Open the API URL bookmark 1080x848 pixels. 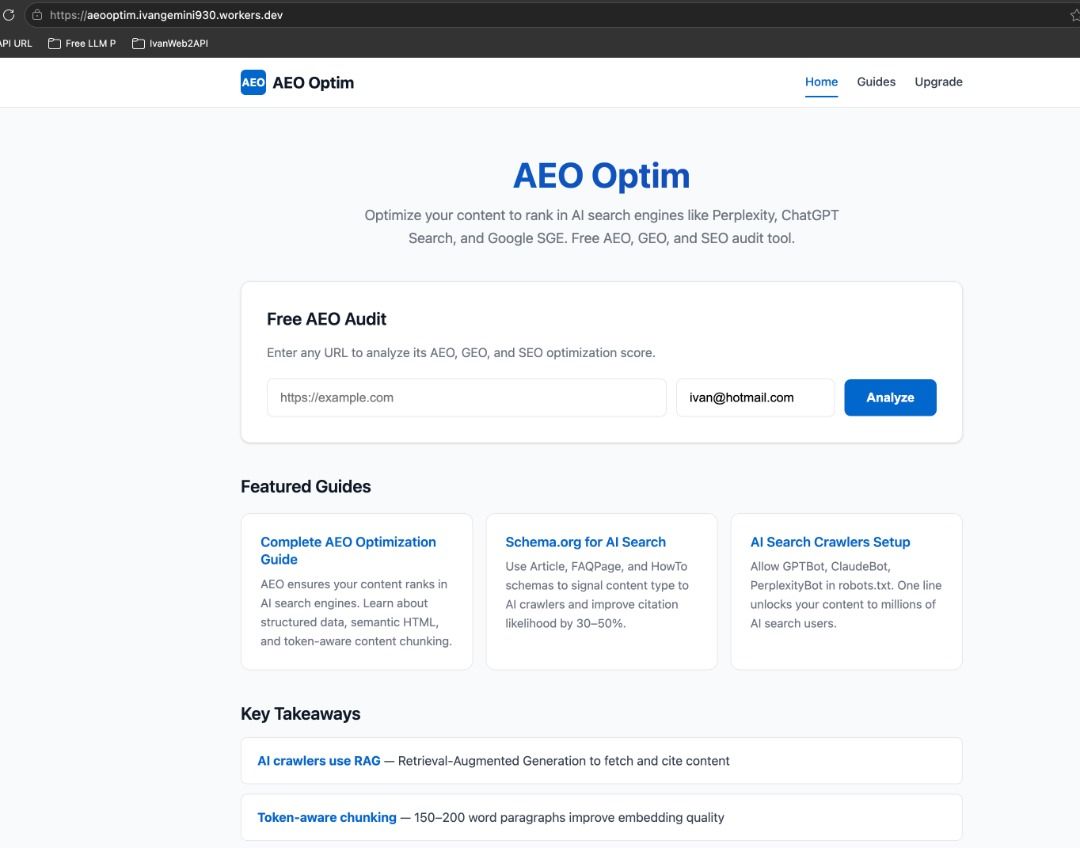(16, 43)
